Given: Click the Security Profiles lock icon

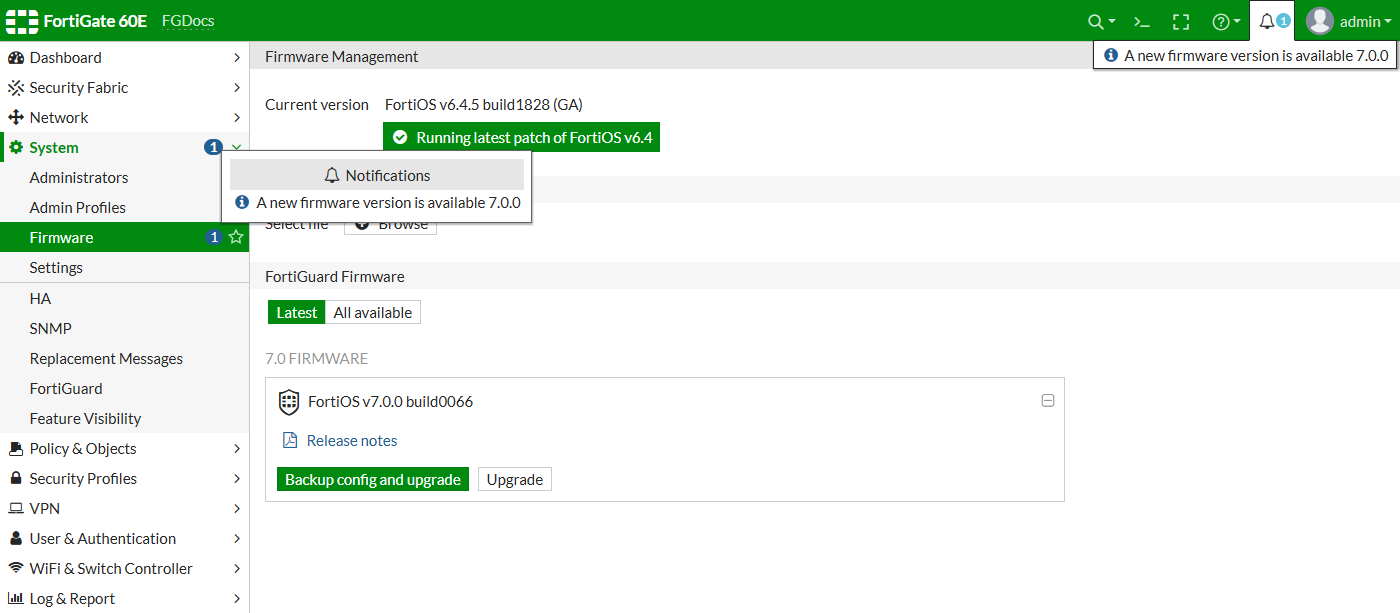Looking at the screenshot, I should tap(16, 478).
